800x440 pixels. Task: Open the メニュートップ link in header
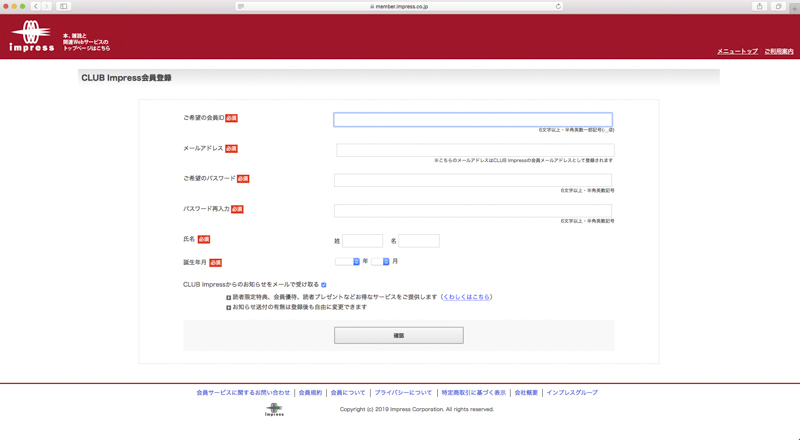click(x=737, y=52)
